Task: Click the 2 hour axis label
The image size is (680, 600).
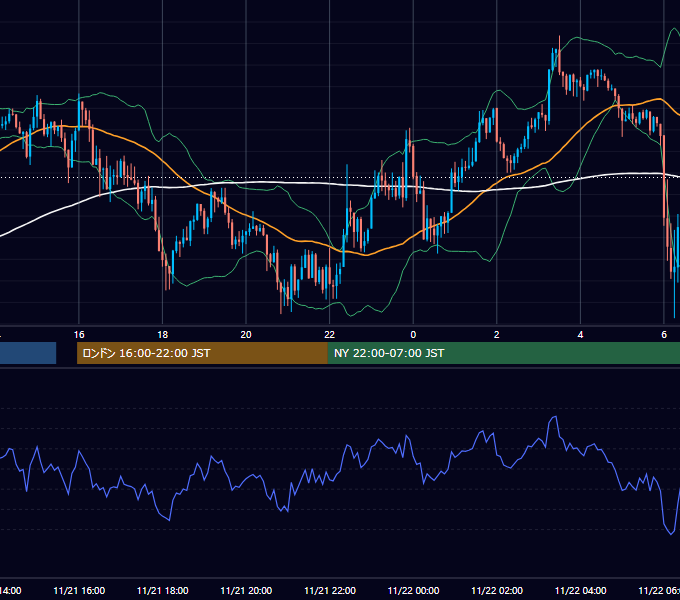Action: coord(497,335)
